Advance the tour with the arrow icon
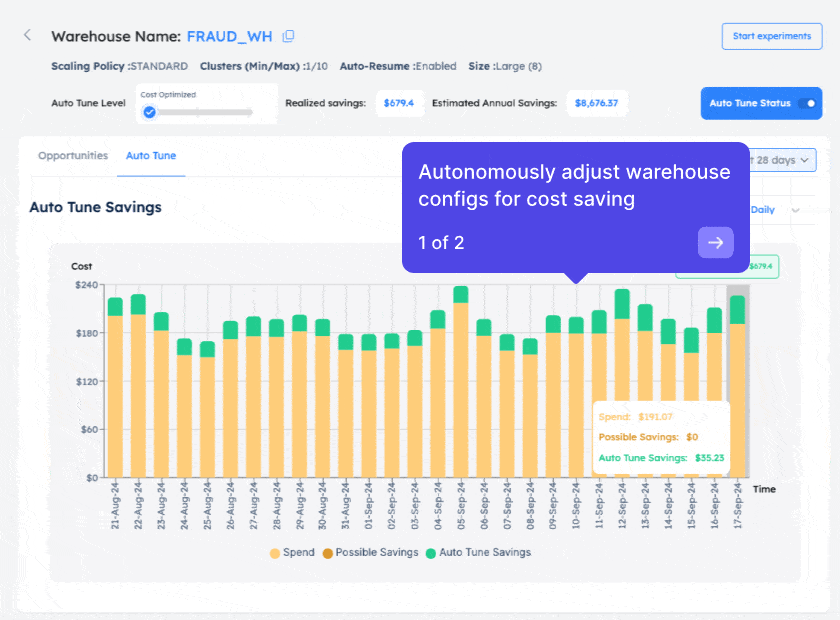 pyautogui.click(x=716, y=242)
